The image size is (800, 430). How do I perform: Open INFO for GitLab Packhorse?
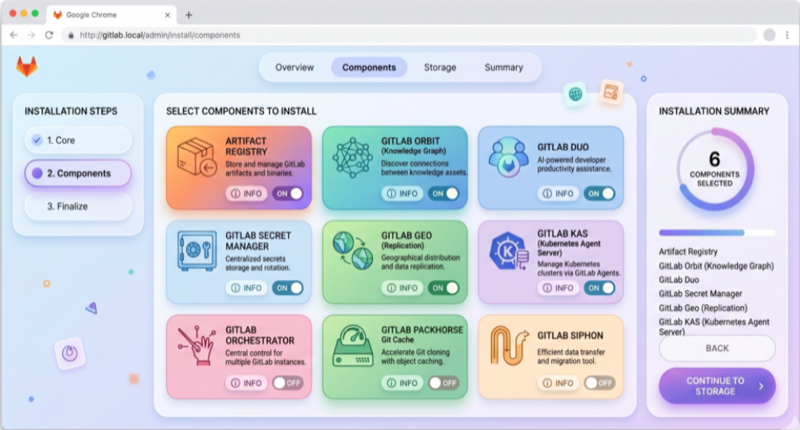(x=402, y=383)
